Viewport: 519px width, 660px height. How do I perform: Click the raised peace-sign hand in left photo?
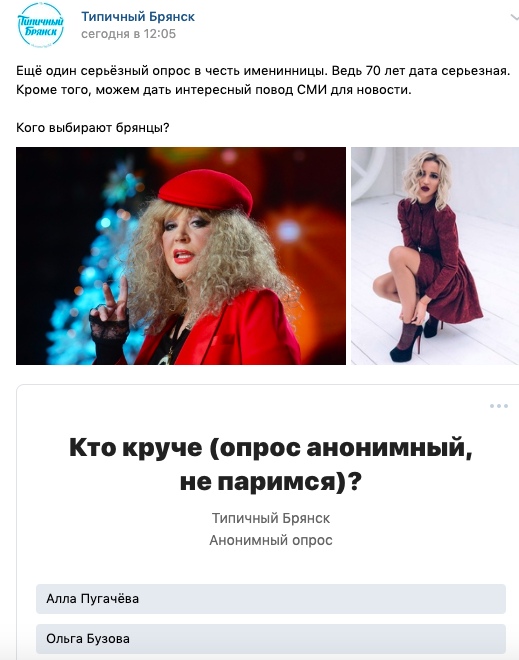click(112, 303)
